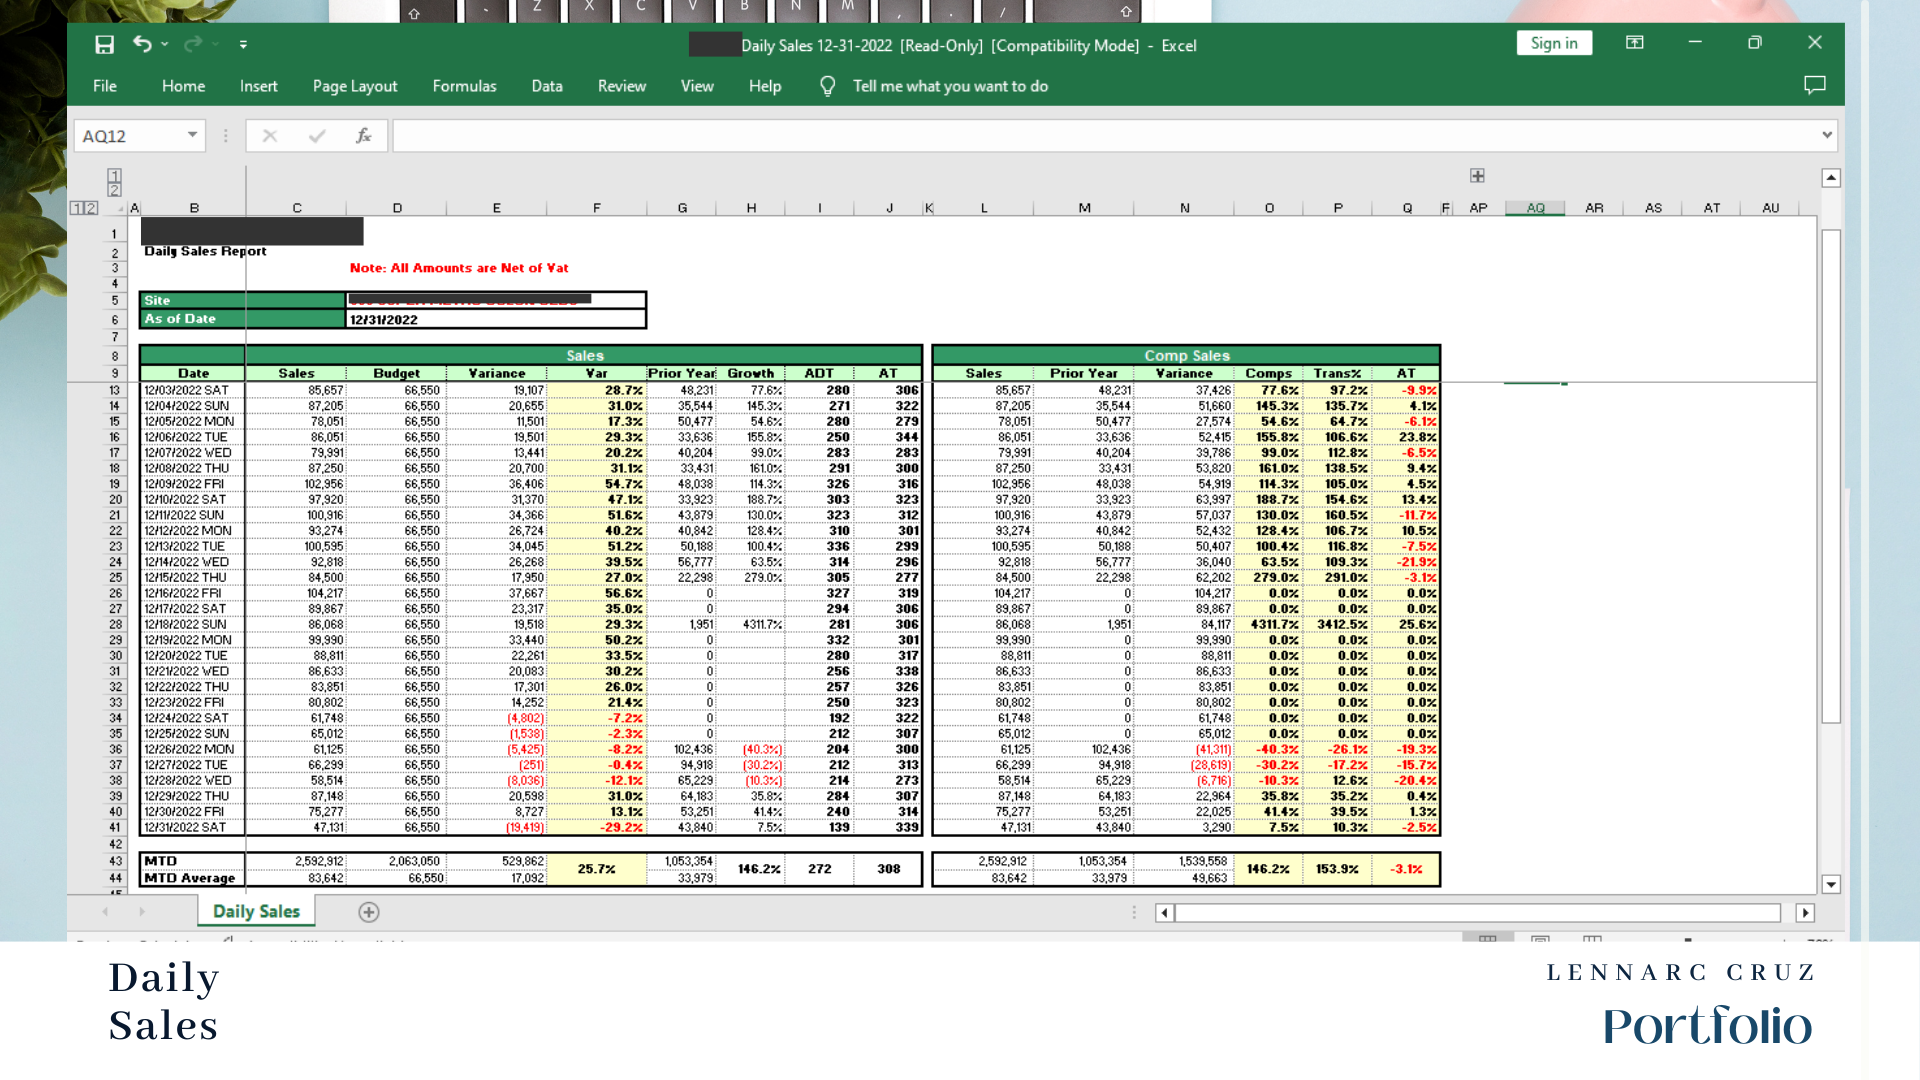Click the Undo arrow icon
The height and width of the screenshot is (1080, 1920).
click(142, 44)
